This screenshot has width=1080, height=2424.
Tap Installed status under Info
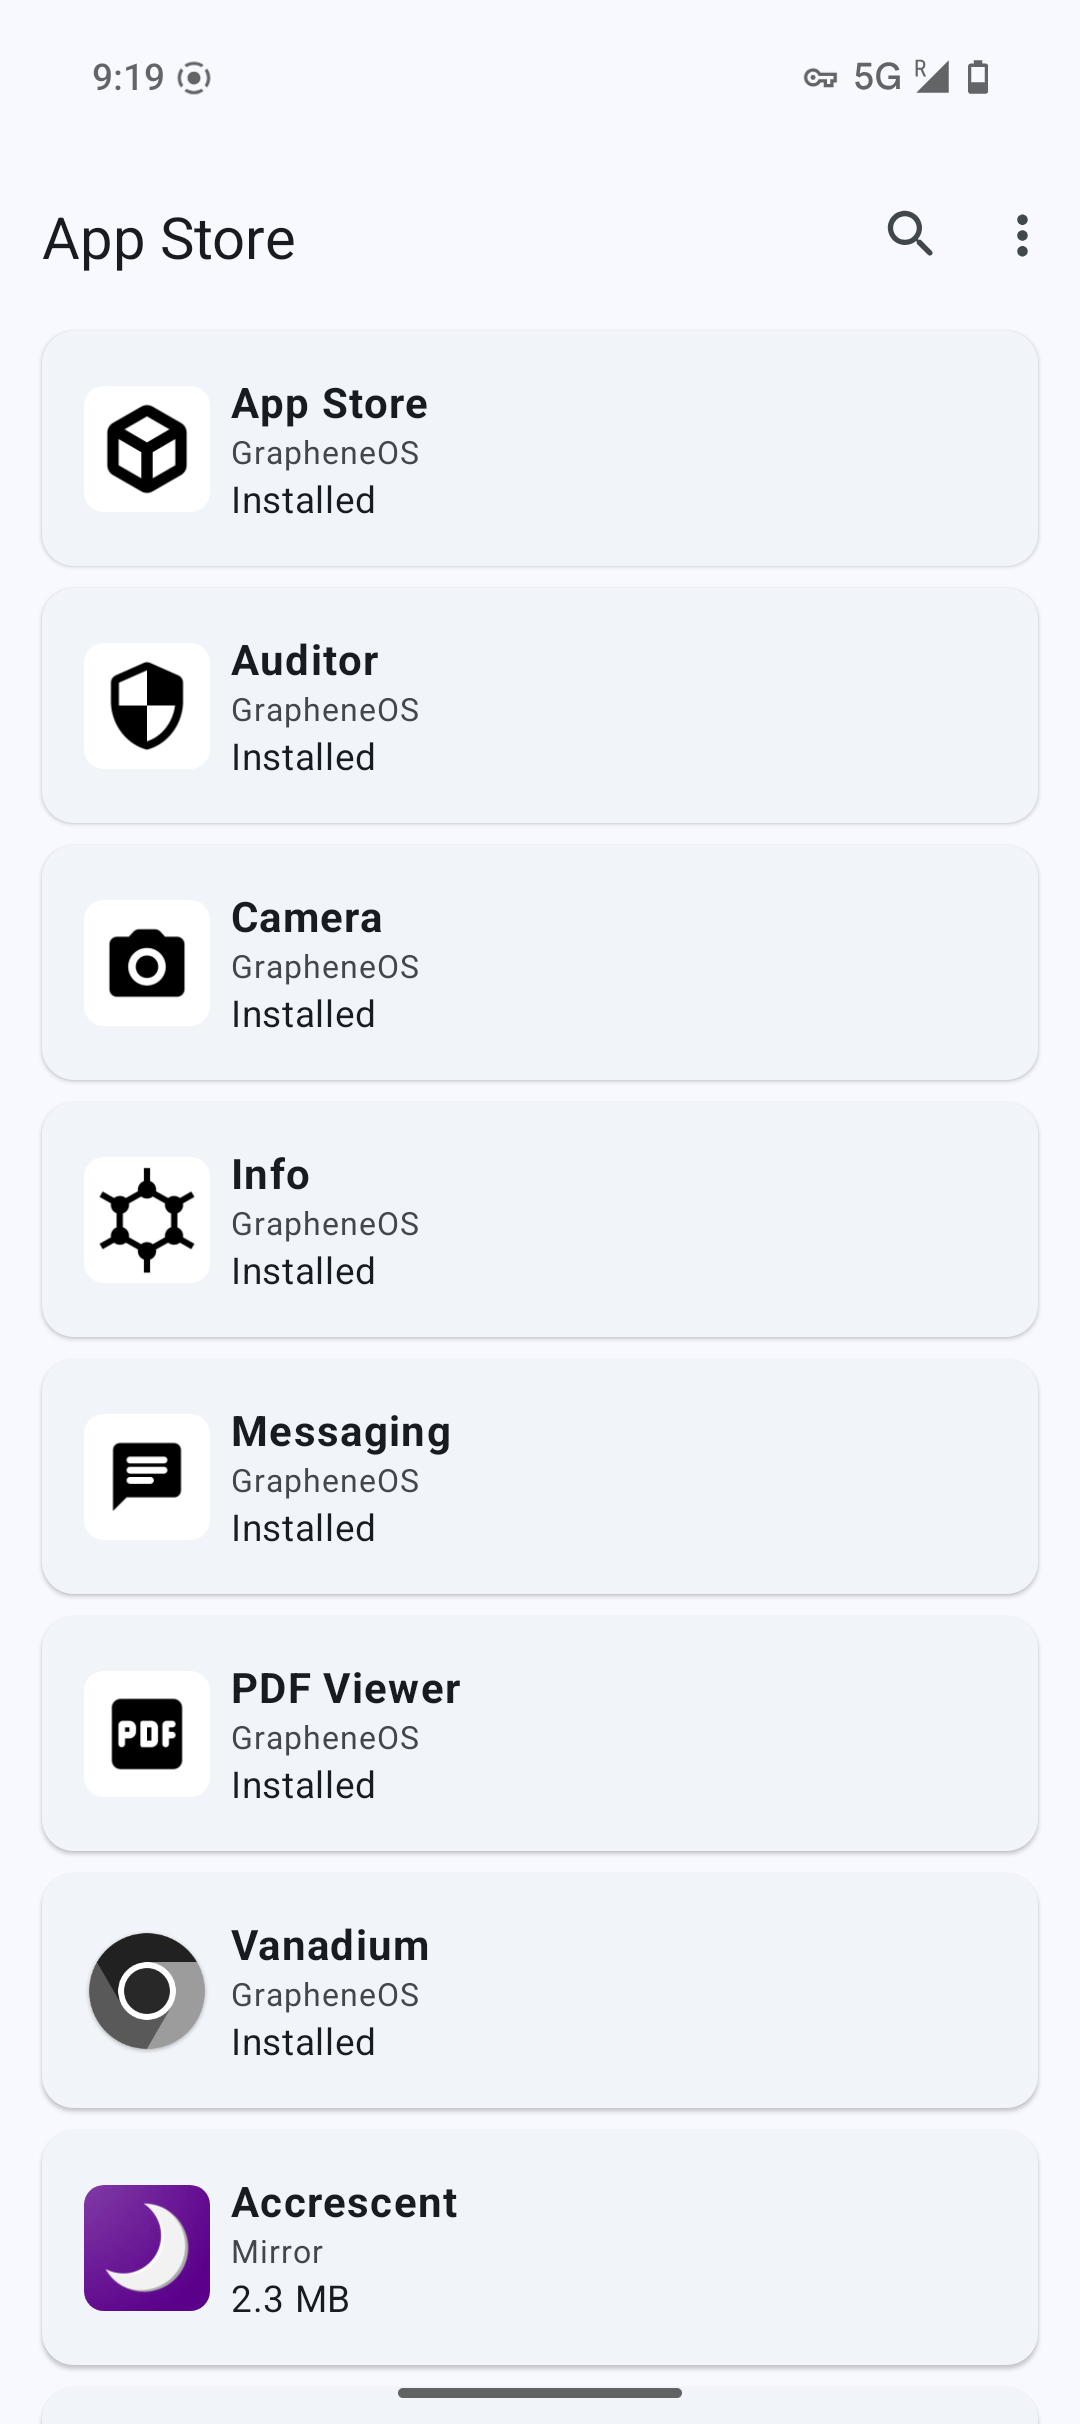[x=303, y=1271]
